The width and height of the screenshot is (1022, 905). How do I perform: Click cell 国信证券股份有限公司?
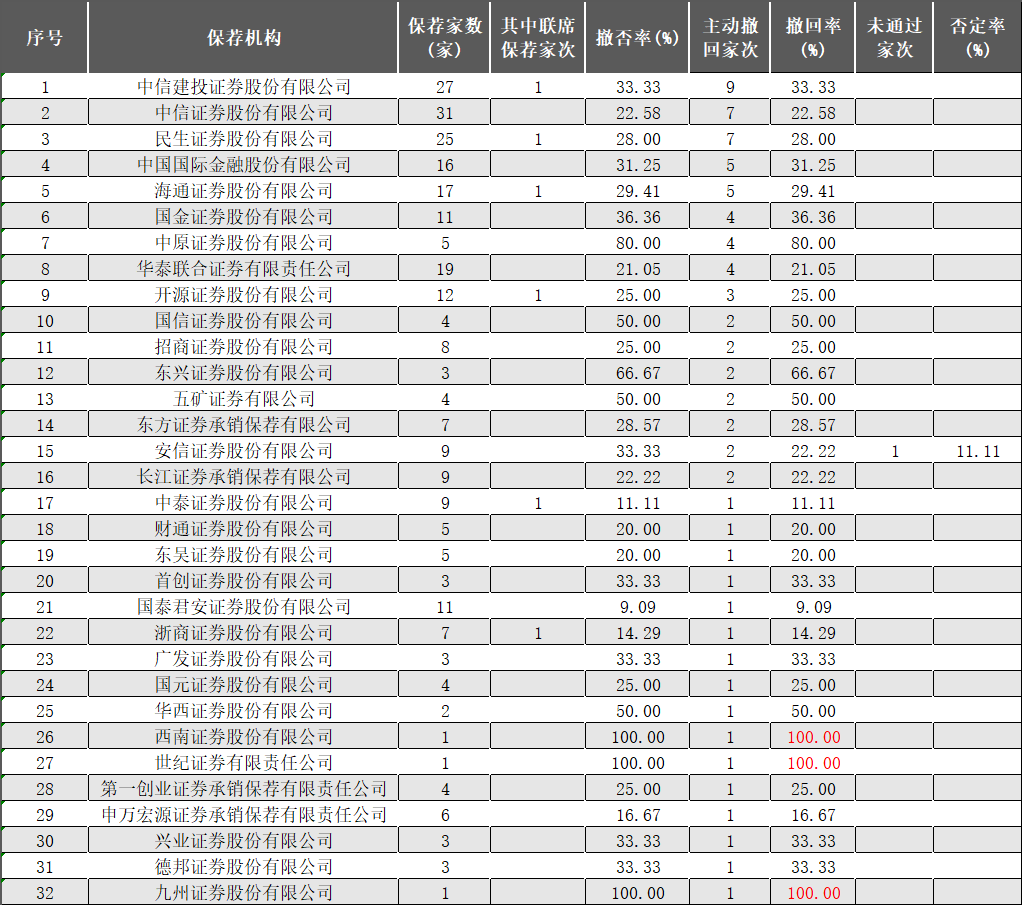pos(243,321)
